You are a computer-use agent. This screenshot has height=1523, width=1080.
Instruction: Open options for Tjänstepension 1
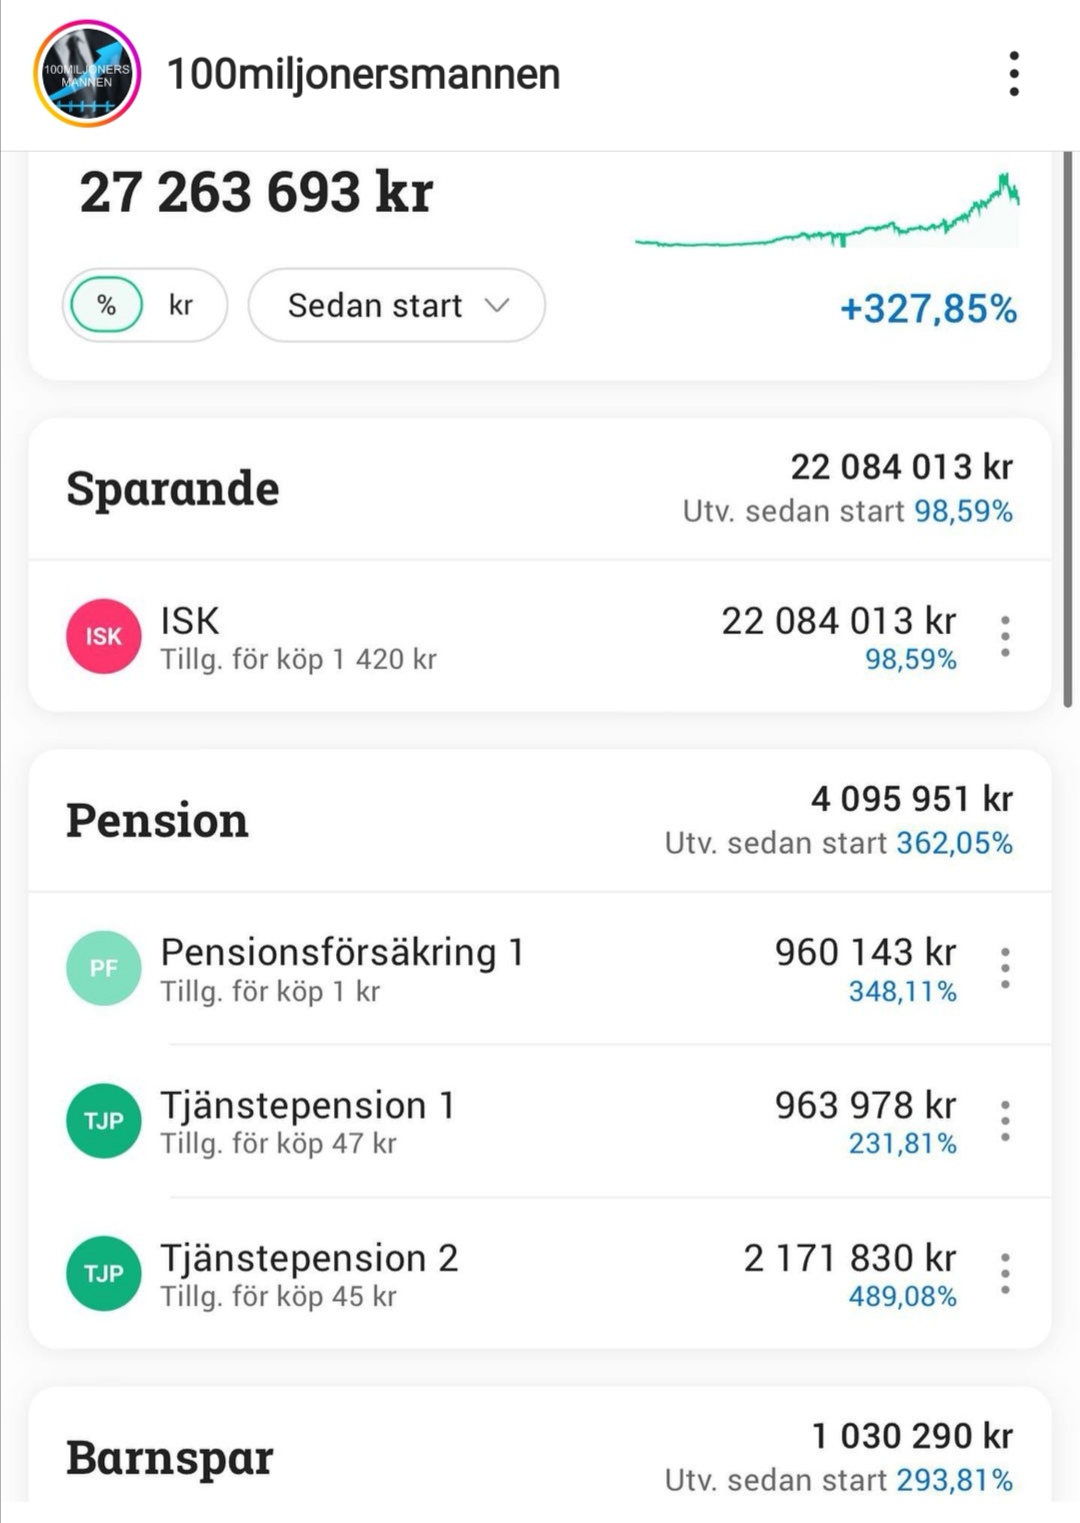(1005, 1121)
